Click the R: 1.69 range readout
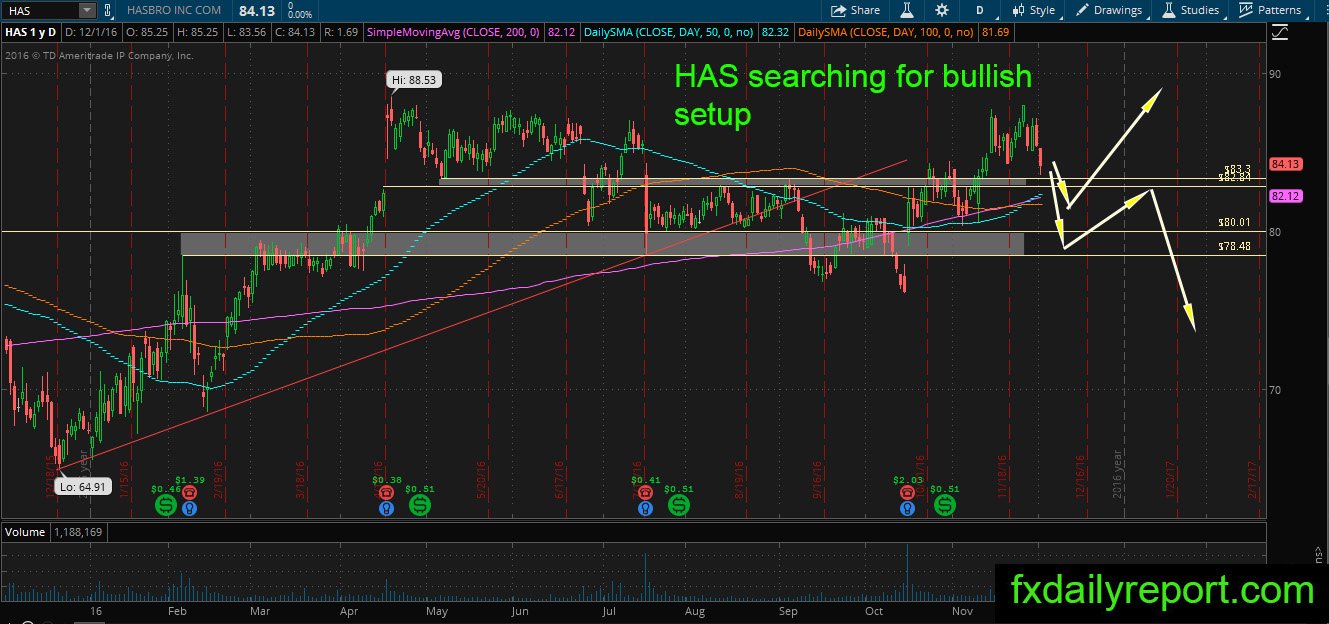Viewport: 1329px width, 624px height. tap(341, 33)
